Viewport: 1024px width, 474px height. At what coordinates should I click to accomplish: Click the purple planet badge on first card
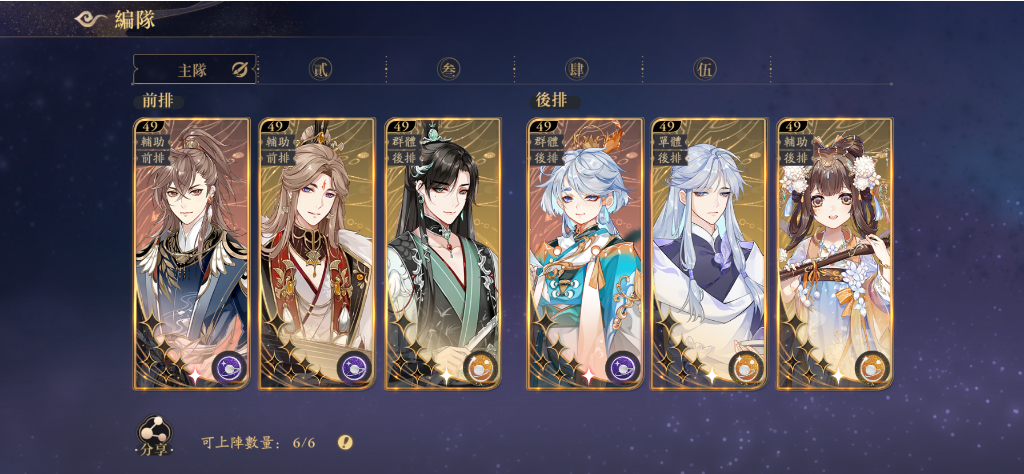coord(229,368)
